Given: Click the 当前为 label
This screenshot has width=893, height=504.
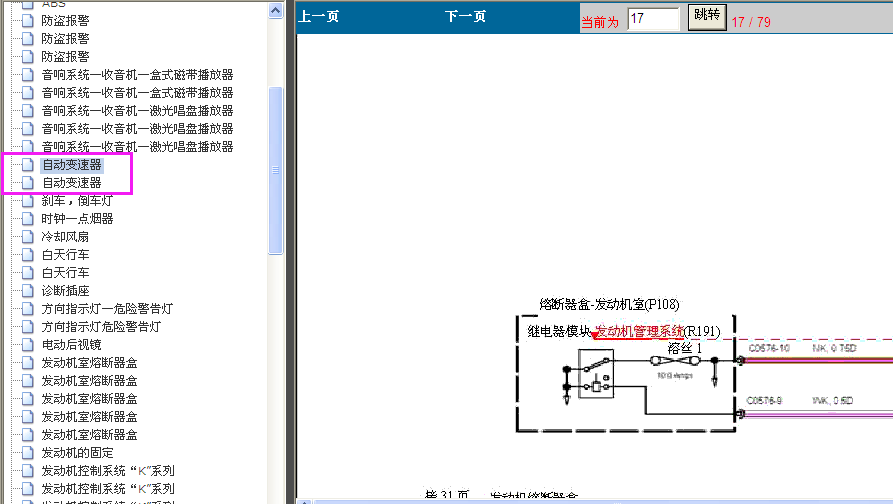Looking at the screenshot, I should pos(600,22).
